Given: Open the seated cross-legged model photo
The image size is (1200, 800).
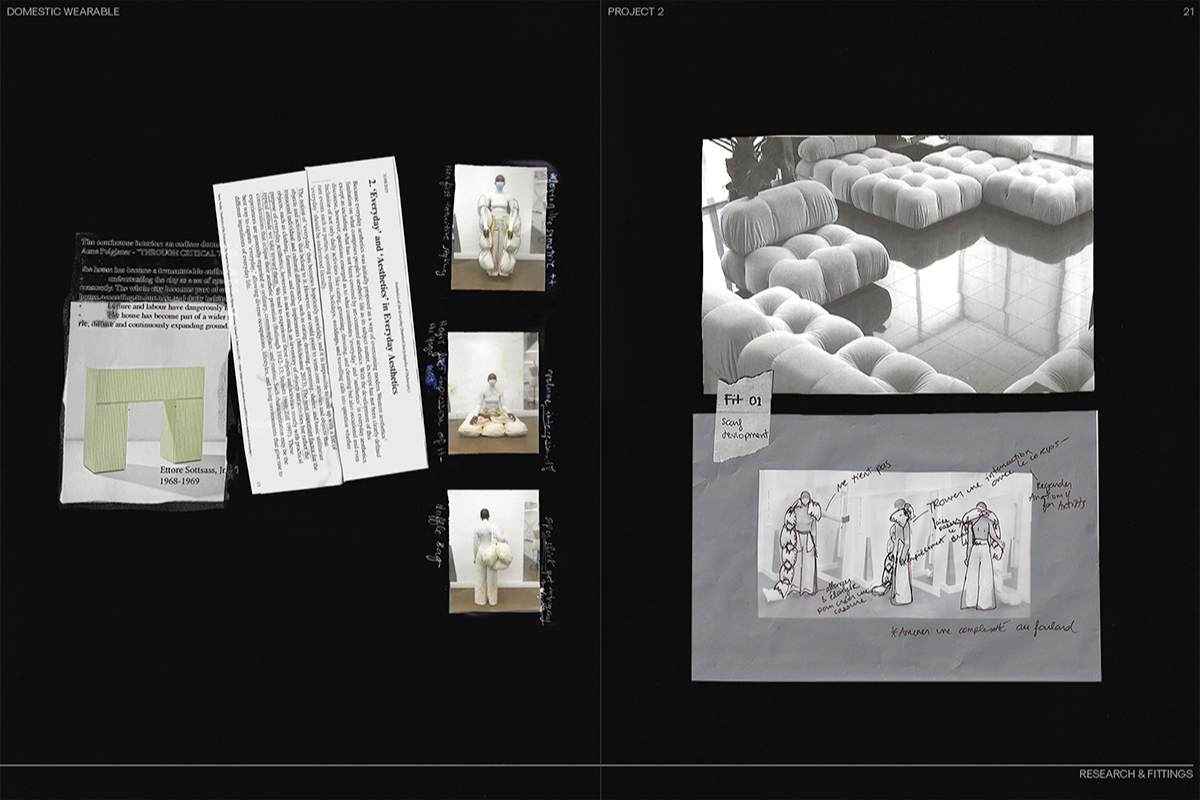Looking at the screenshot, I should [492, 392].
